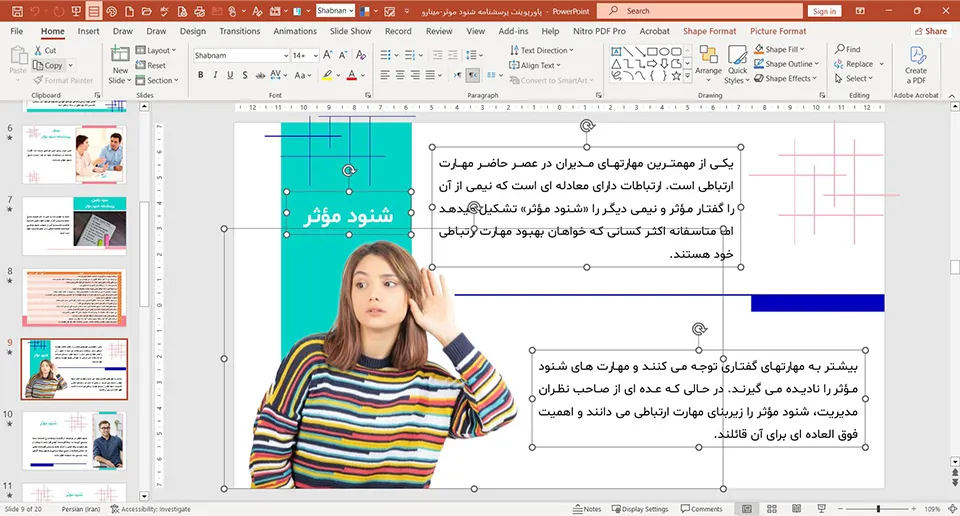Expand Shape Fill options
The height and width of the screenshot is (516, 960).
pos(779,49)
